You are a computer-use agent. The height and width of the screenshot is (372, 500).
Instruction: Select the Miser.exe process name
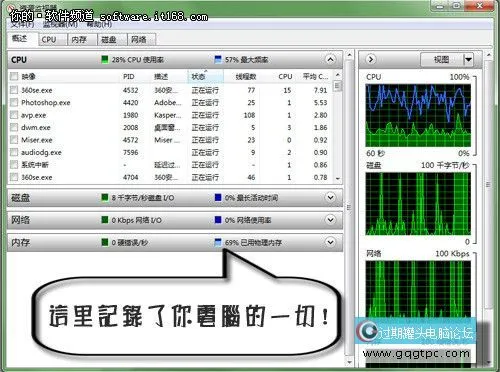(37, 140)
